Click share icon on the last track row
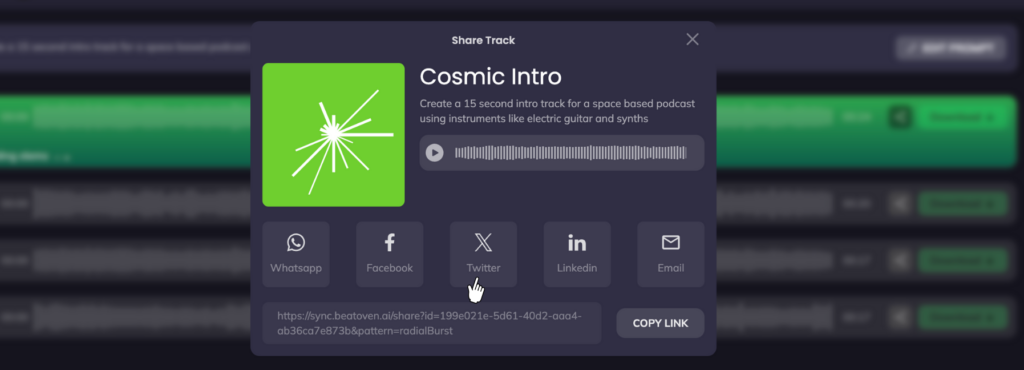This screenshot has width=1024, height=370. click(900, 317)
